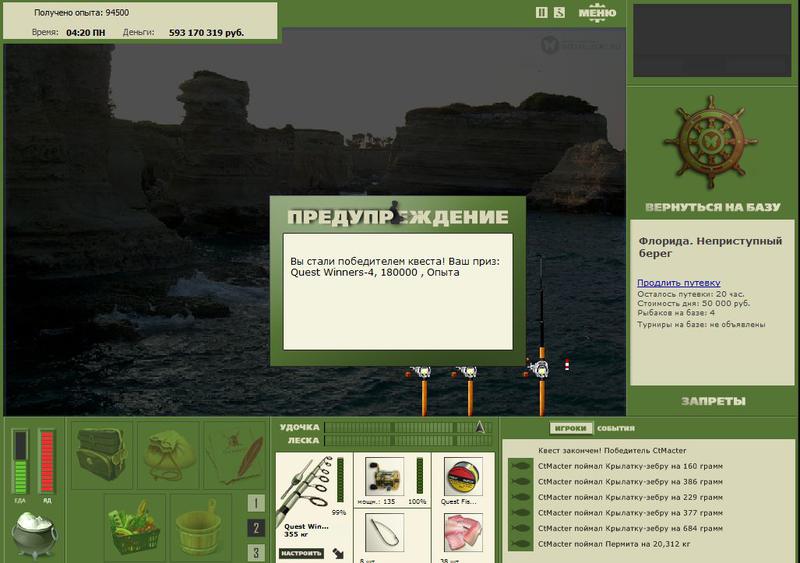
Task: Click the cooking cauldron icon
Action: click(34, 534)
